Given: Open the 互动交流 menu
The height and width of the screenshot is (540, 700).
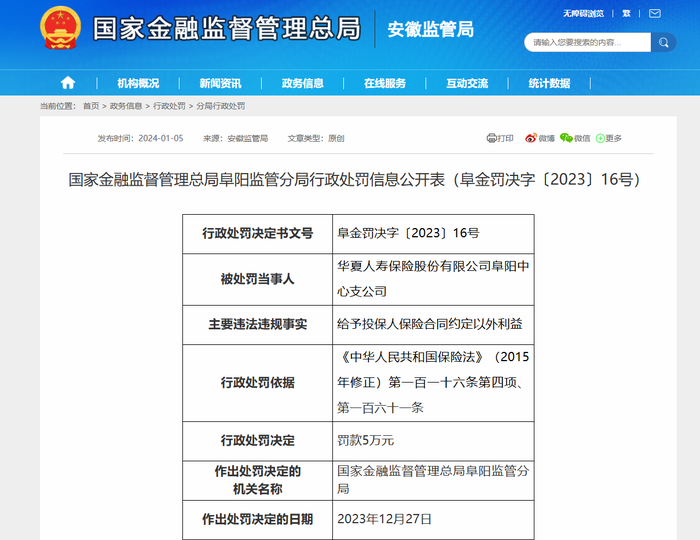Looking at the screenshot, I should [x=467, y=83].
